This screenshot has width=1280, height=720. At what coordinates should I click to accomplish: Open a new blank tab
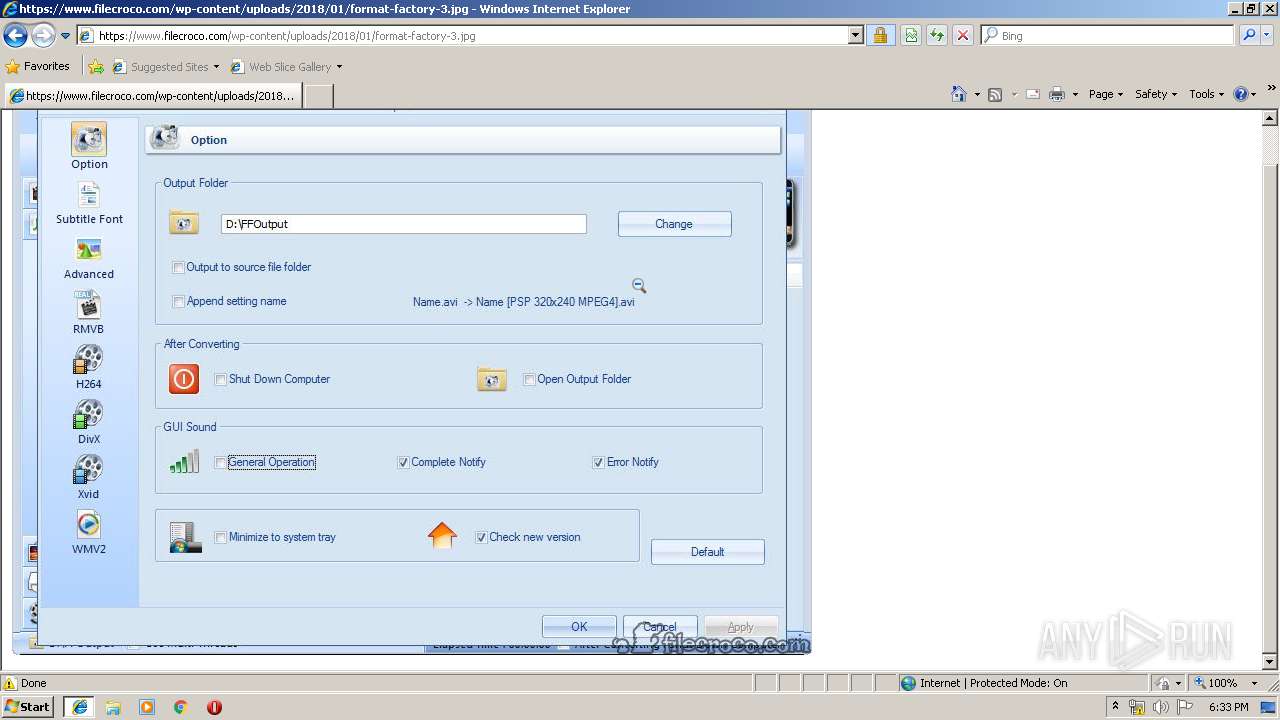point(318,96)
